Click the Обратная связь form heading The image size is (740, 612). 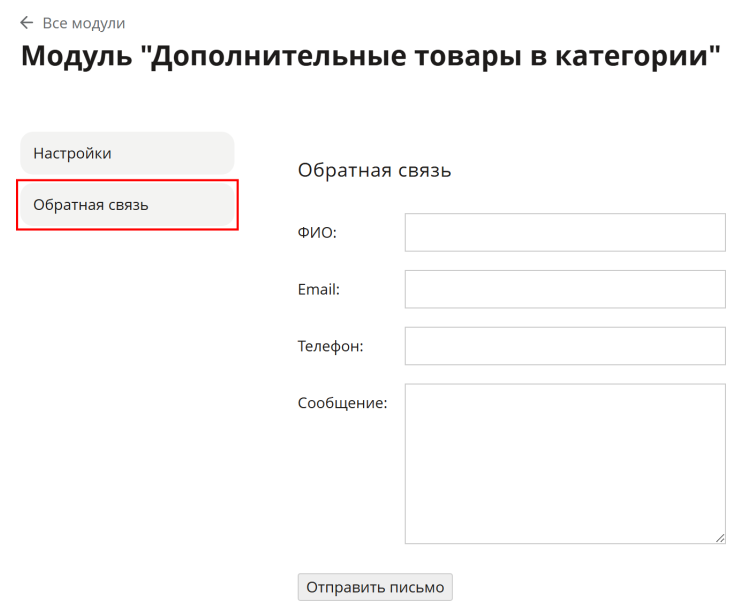pos(374,170)
